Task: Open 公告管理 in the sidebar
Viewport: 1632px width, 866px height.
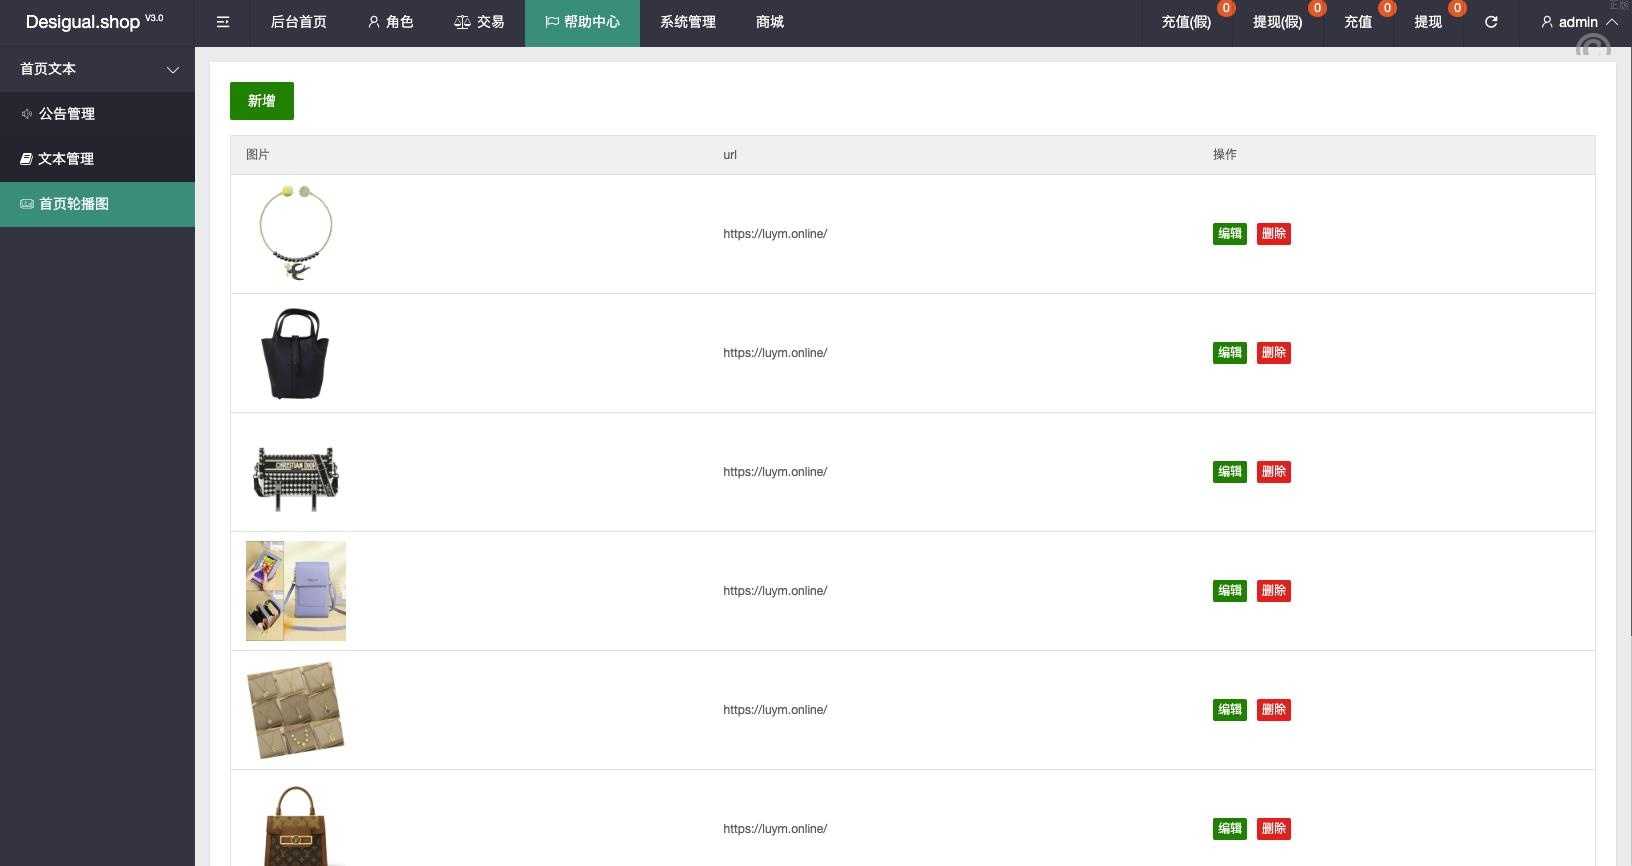Action: (x=67, y=114)
